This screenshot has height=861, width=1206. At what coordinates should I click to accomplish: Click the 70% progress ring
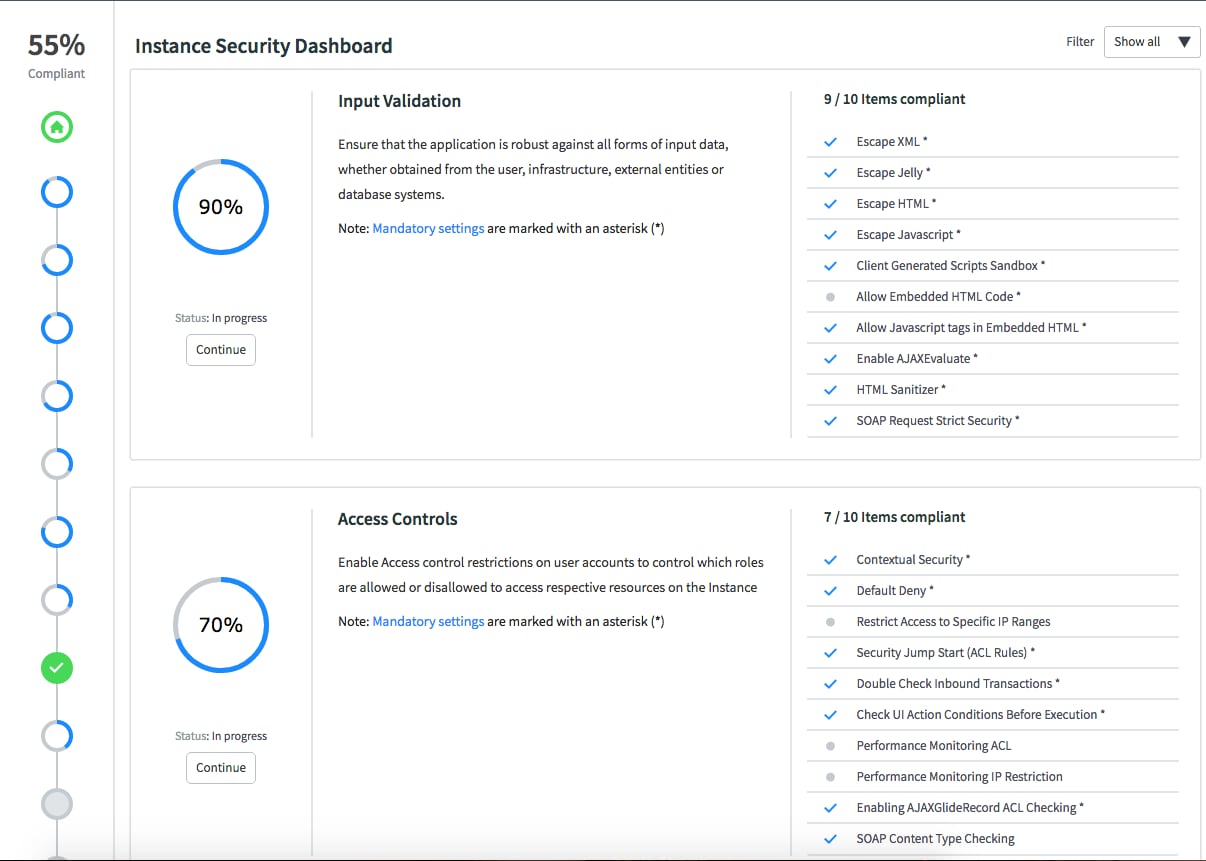[221, 625]
